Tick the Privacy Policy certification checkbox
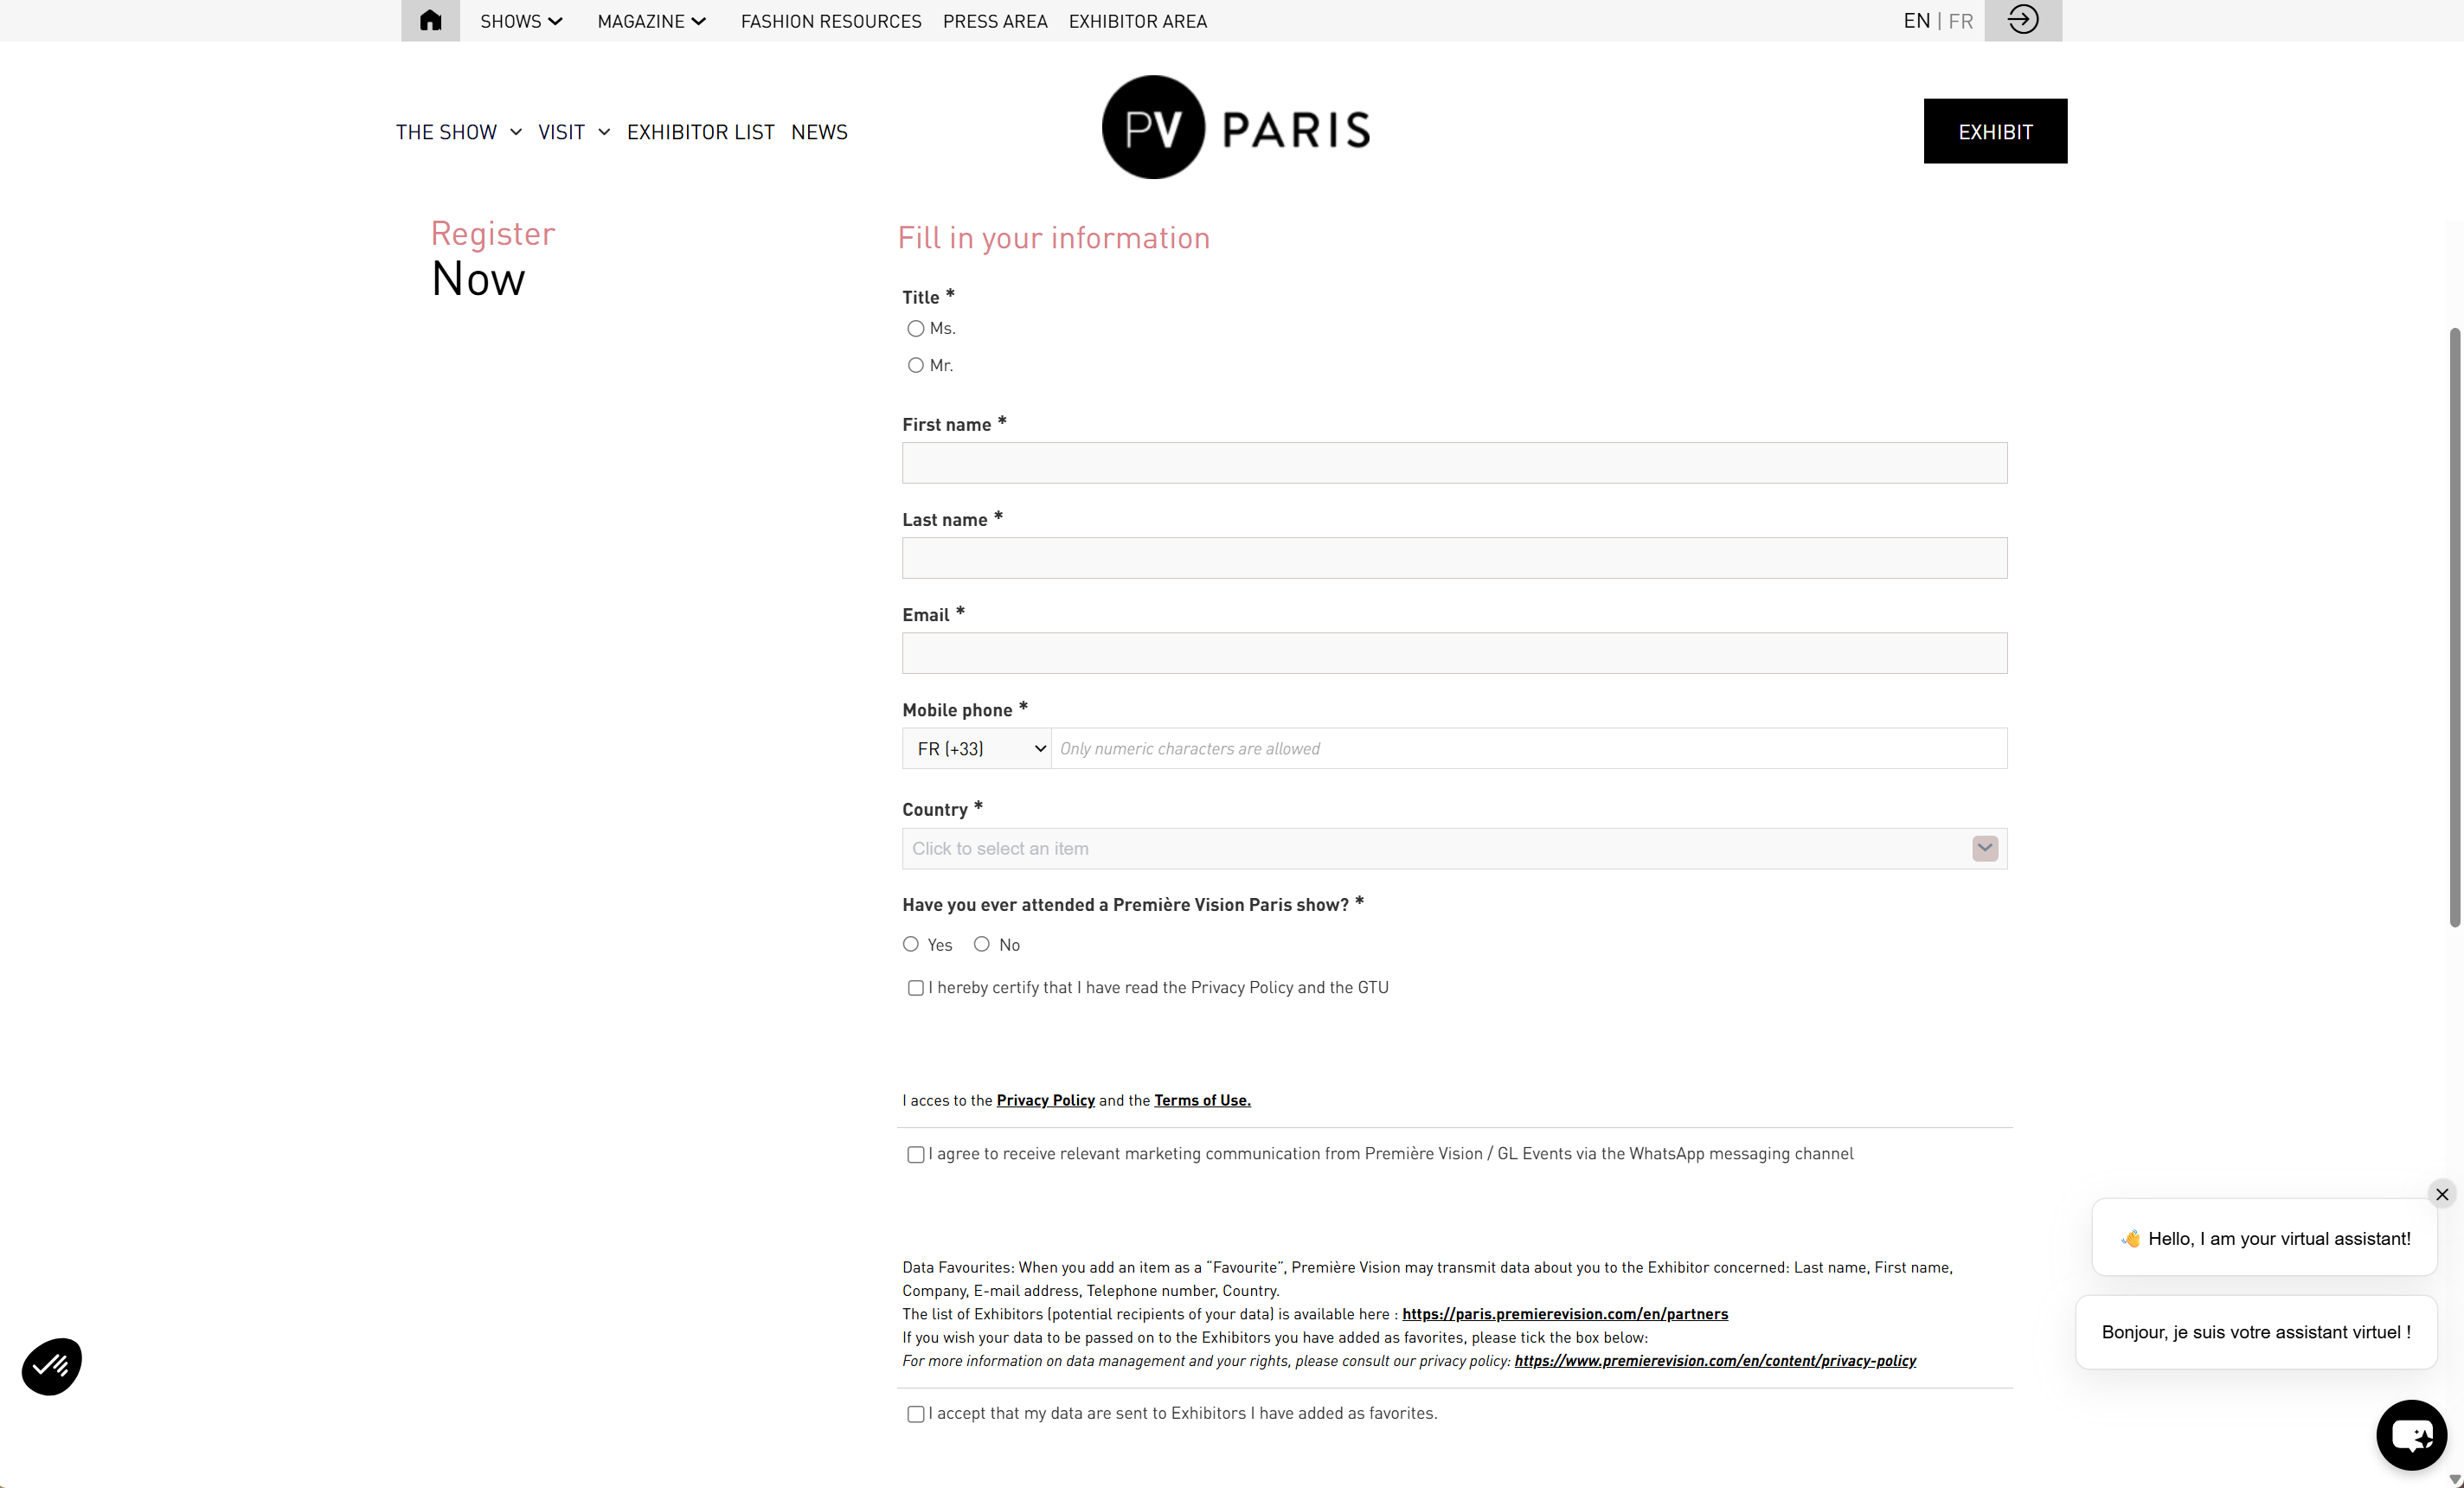Viewport: 2464px width, 1488px height. pyautogui.click(x=915, y=988)
